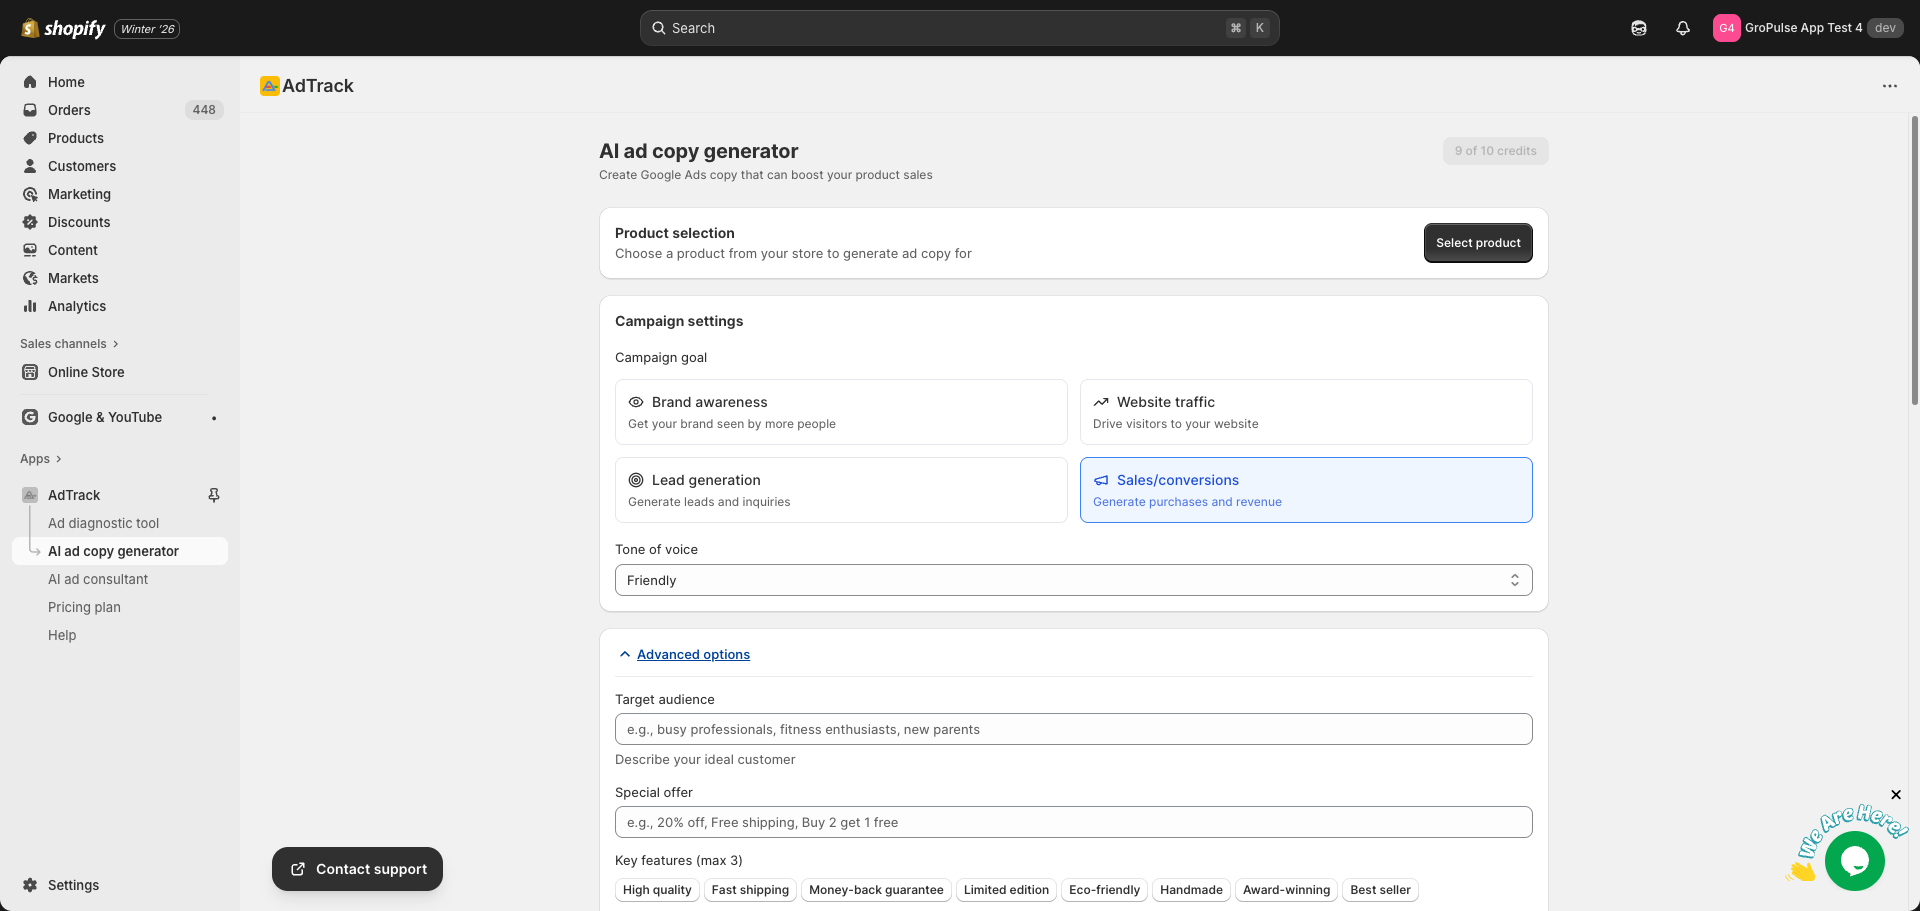Open the Sidekick assistant icon in top bar
This screenshot has height=911, width=1920.
(1638, 28)
